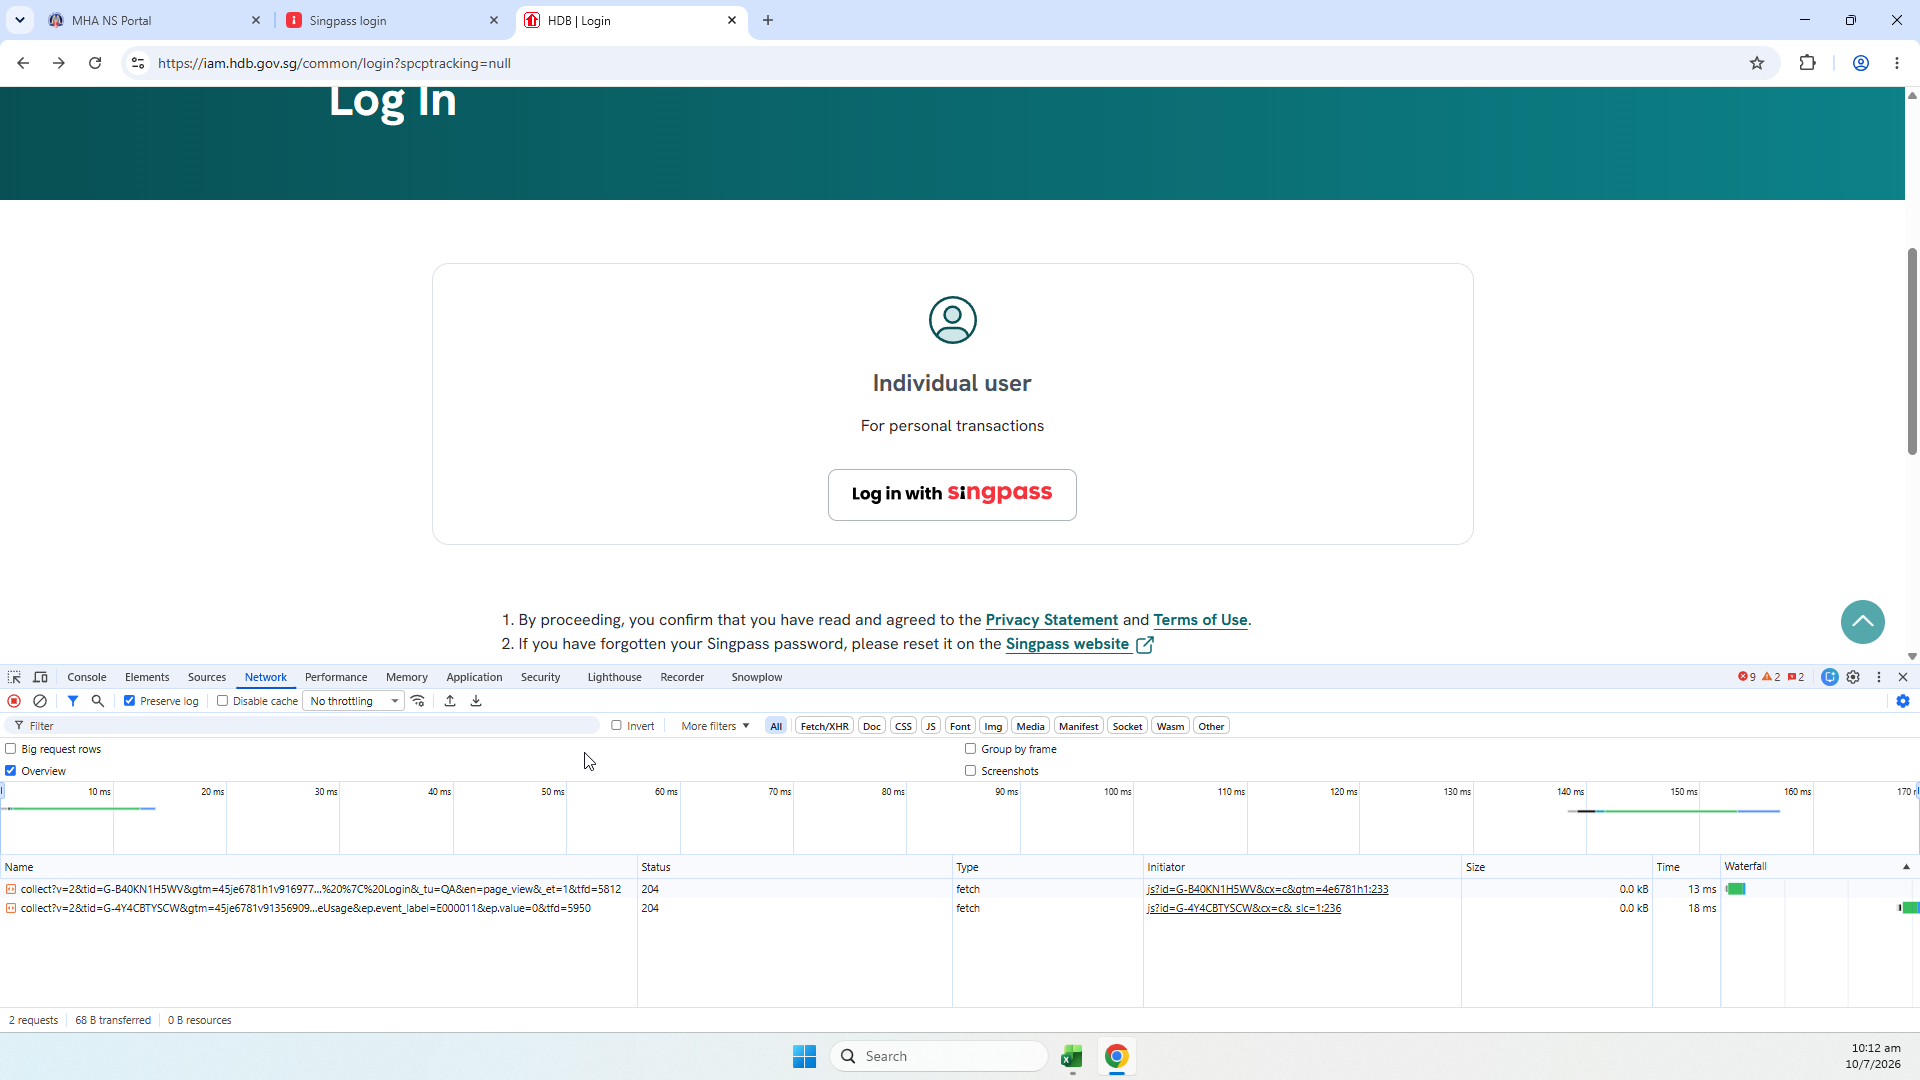Switch to the Console tab
This screenshot has width=1920, height=1080.
tap(87, 677)
